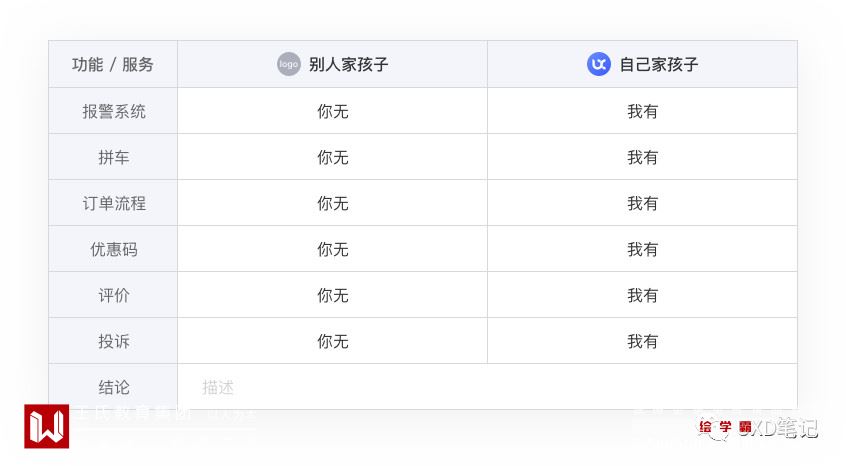The image size is (846, 466).
Task: Select the 投诉 row label
Action: tap(114, 341)
